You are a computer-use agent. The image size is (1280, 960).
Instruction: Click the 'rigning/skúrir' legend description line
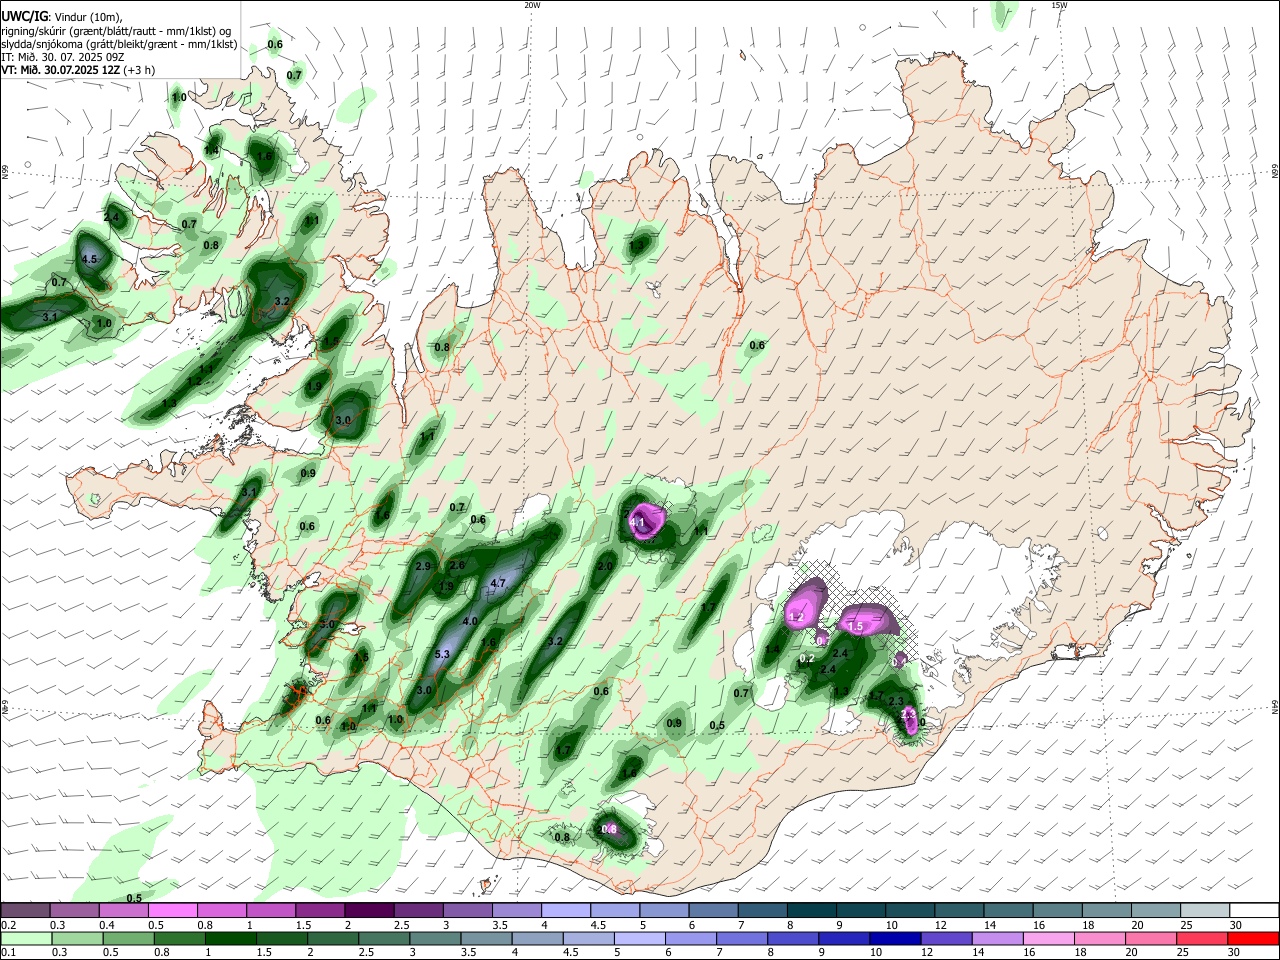point(116,30)
